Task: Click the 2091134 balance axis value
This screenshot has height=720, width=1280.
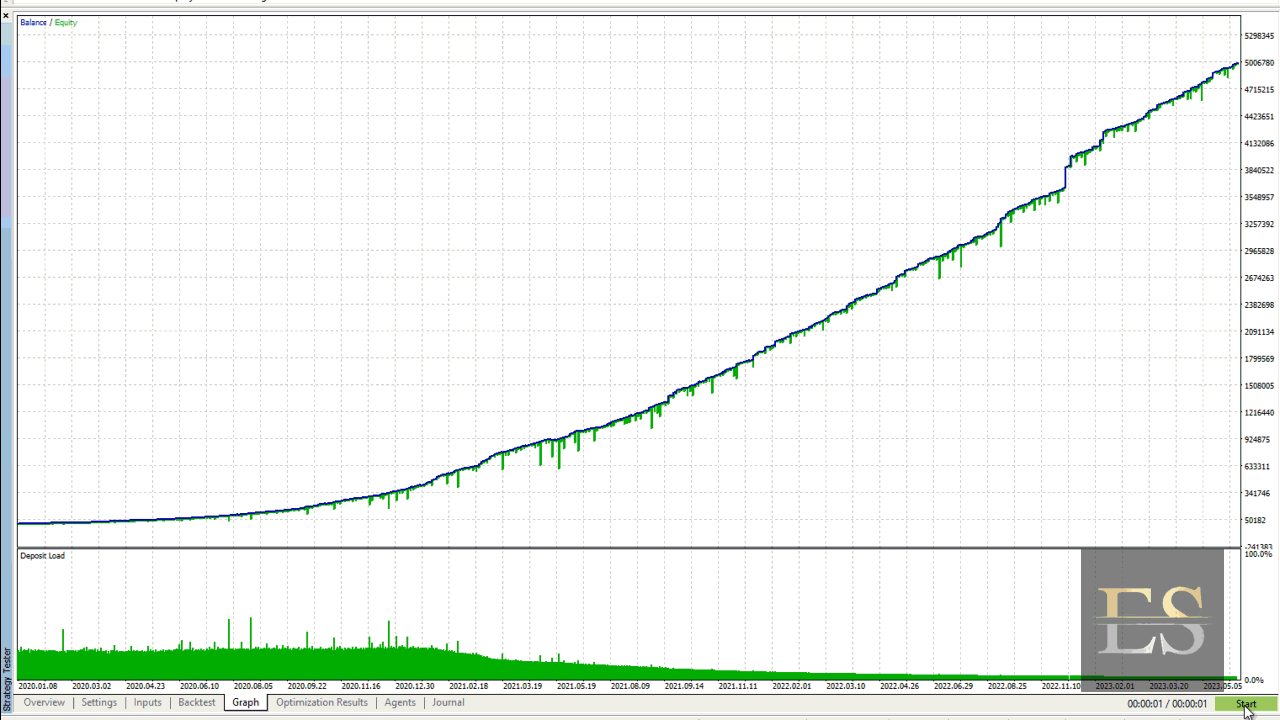Action: click(1259, 332)
